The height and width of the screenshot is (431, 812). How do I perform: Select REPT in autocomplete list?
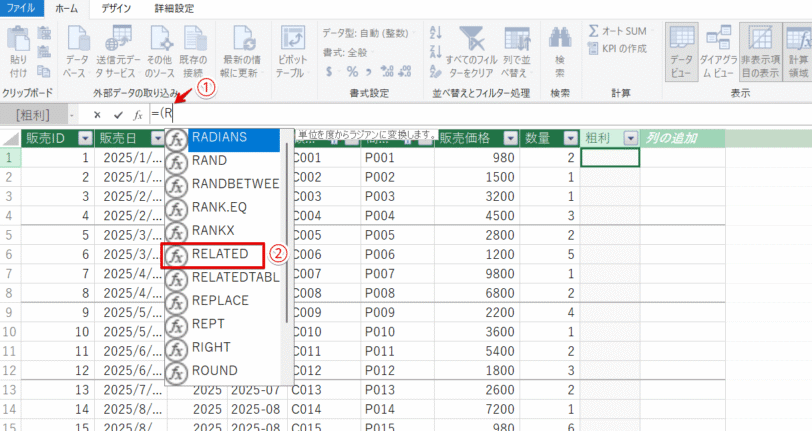coord(223,324)
